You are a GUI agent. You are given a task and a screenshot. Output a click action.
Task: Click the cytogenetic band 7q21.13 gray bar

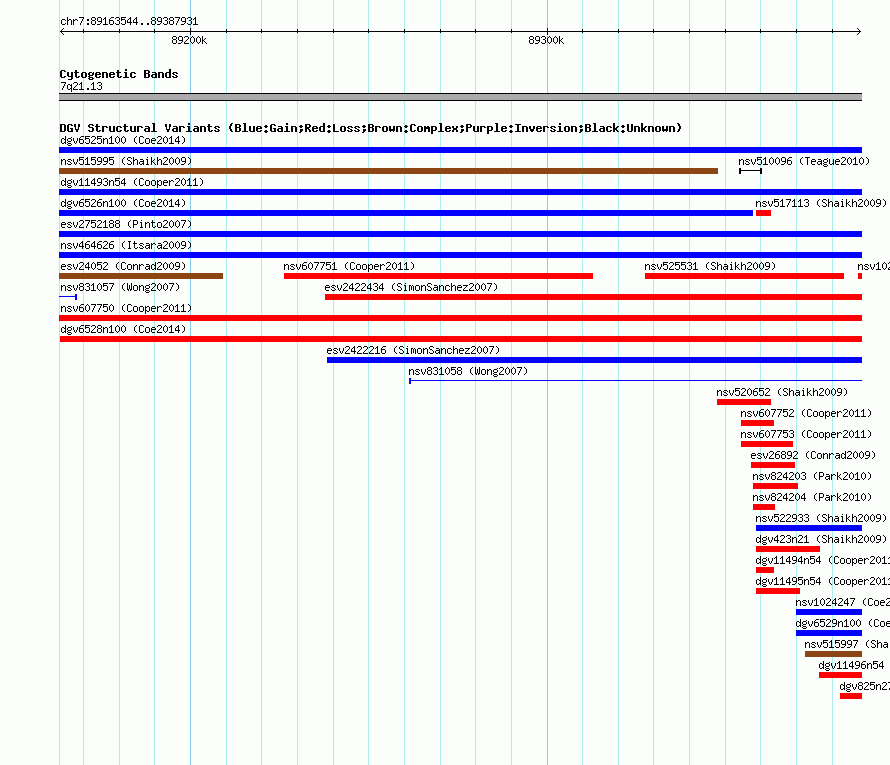(460, 97)
